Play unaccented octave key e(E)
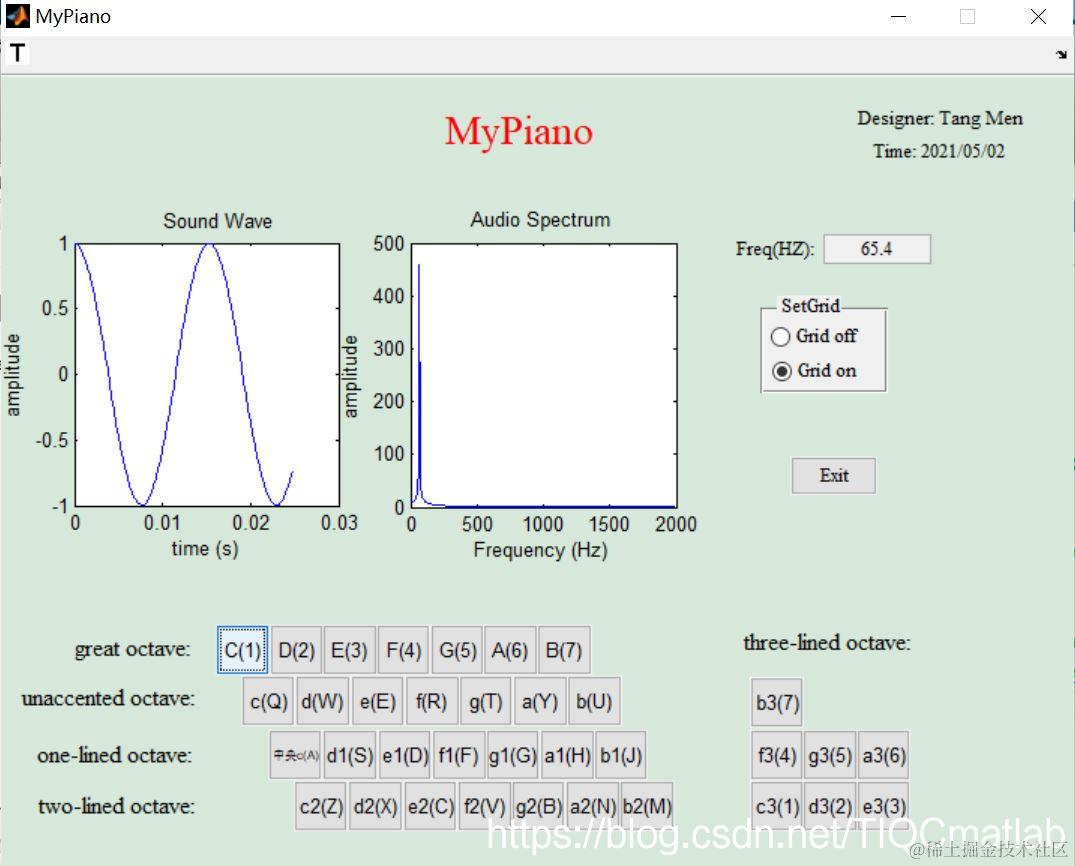1075x866 pixels. pos(377,701)
